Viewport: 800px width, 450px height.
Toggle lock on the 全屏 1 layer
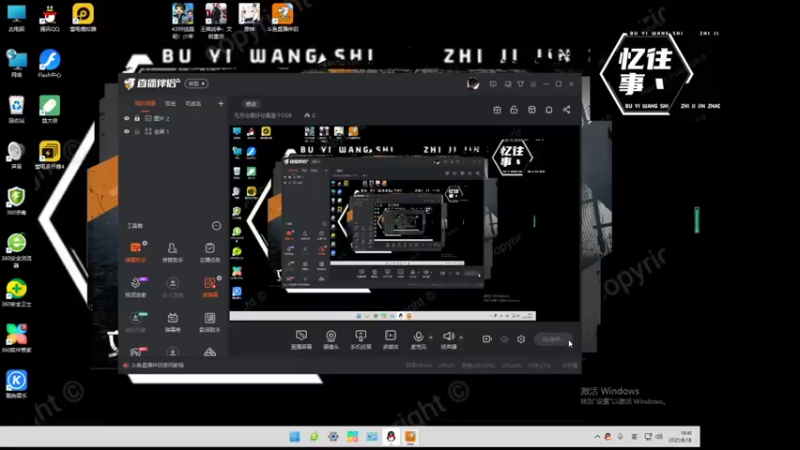[137, 131]
